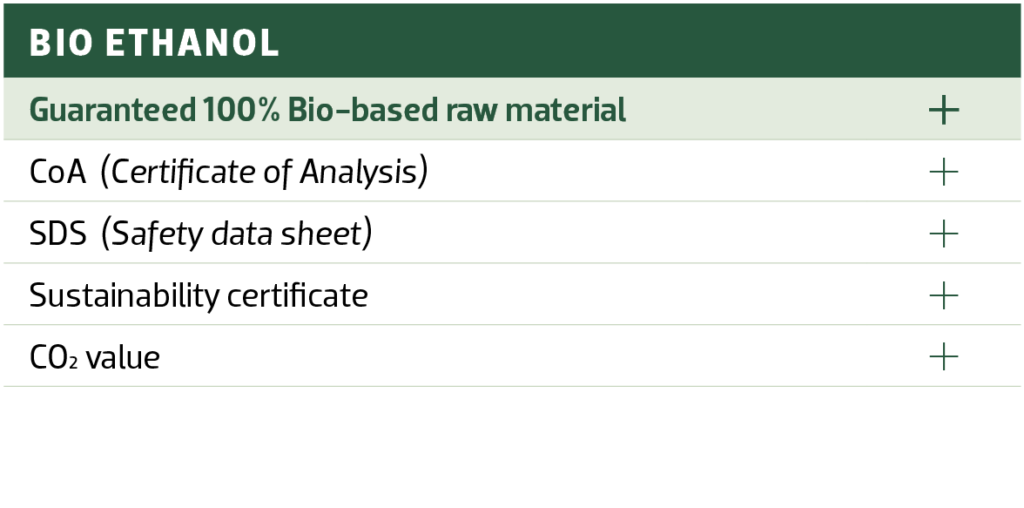Screen dimensions: 1024x508
Task: Select the Guaranteed 100% Bio-based raw material row
Action: click(x=500, y=110)
